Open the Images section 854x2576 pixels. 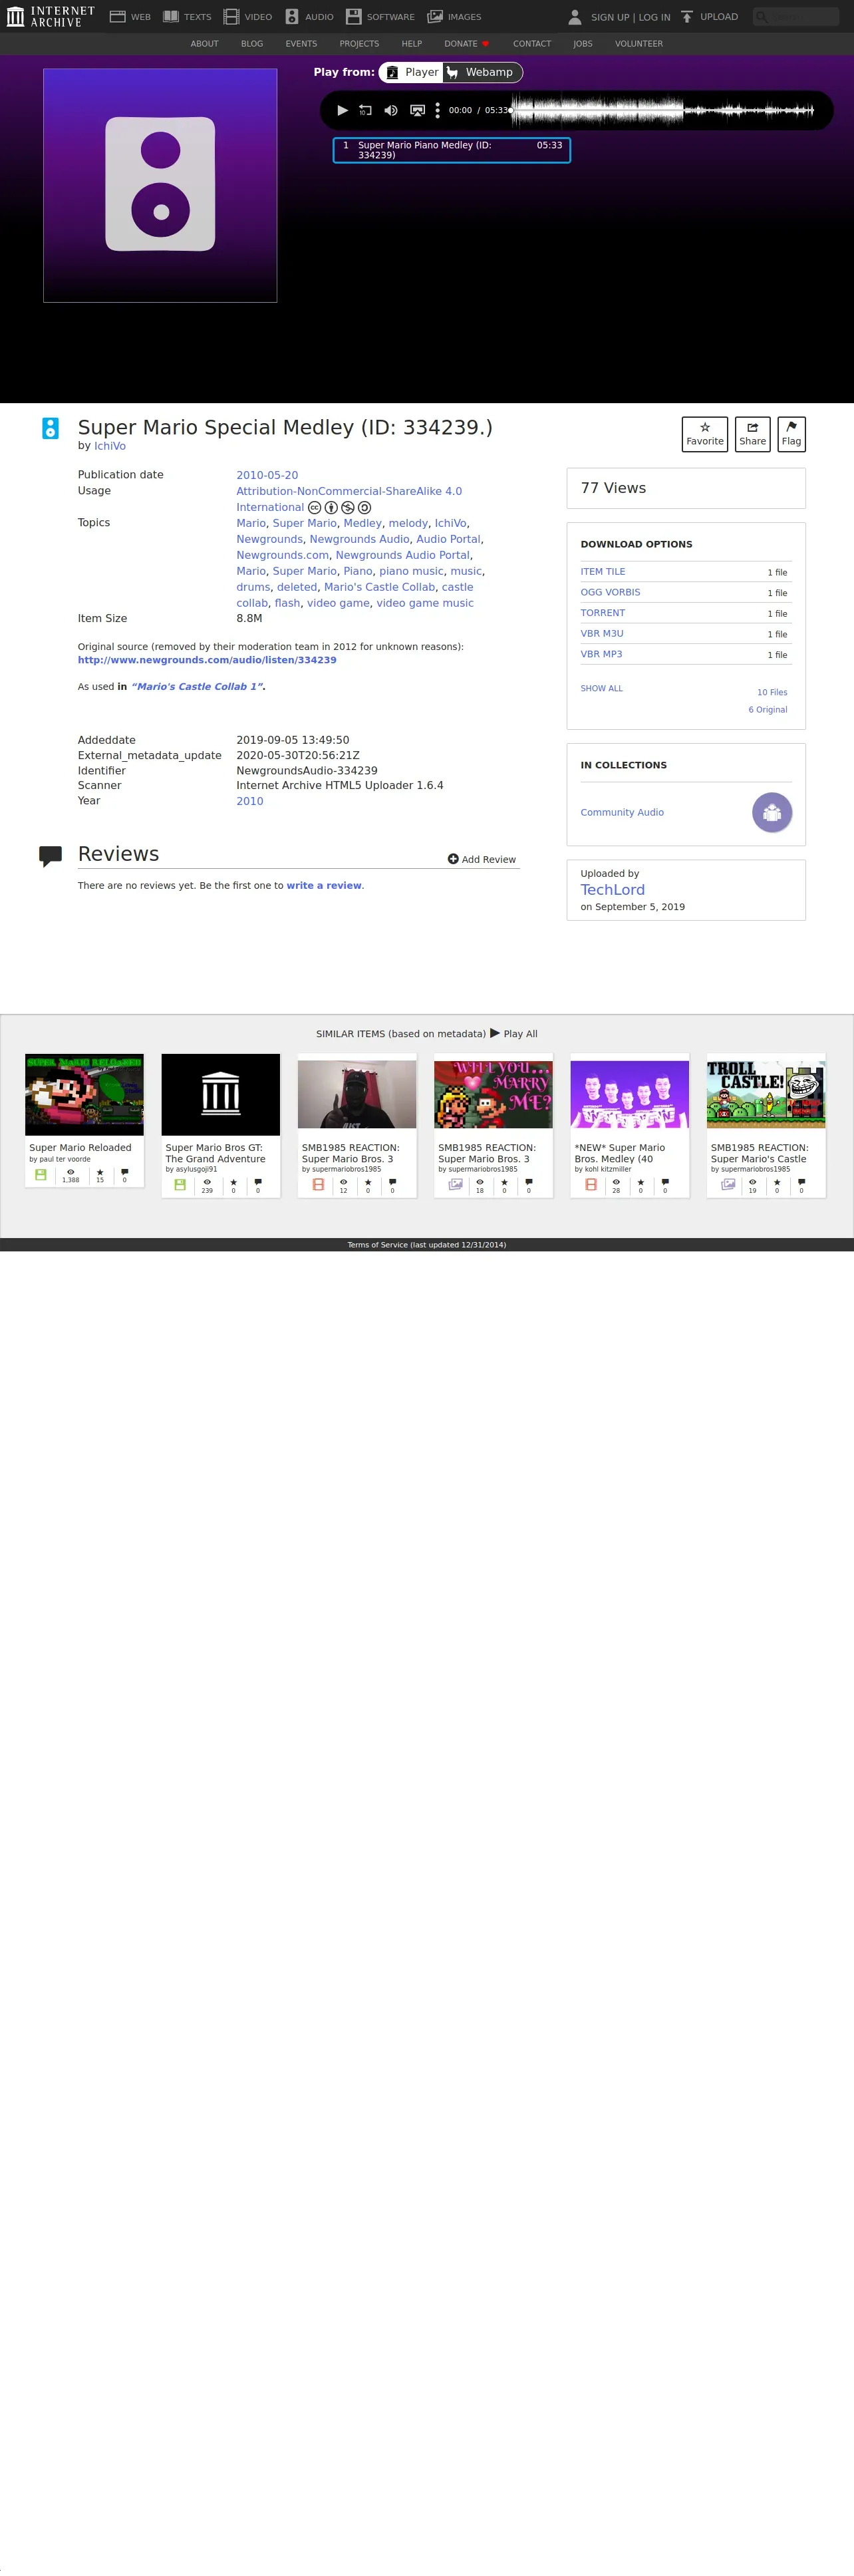click(454, 17)
